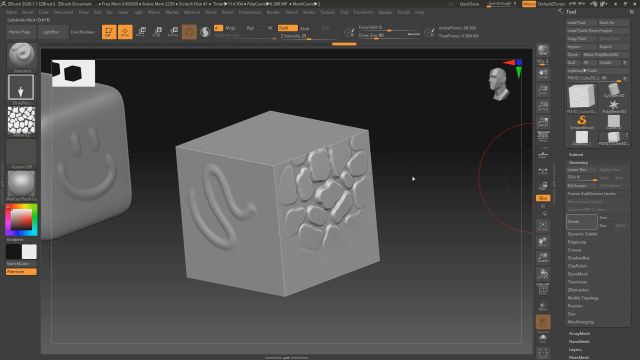
Task: Click the sculptris-style sphere icon beside Gizmo
Action: click(x=205, y=31)
